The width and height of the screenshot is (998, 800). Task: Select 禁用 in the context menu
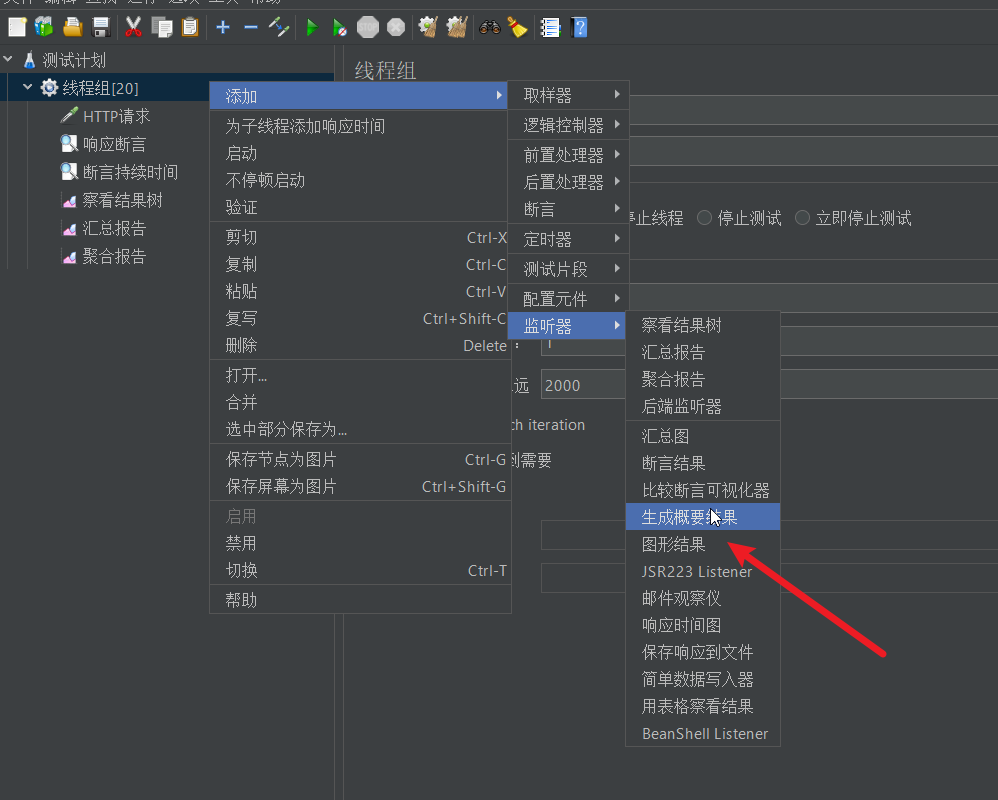[360, 543]
